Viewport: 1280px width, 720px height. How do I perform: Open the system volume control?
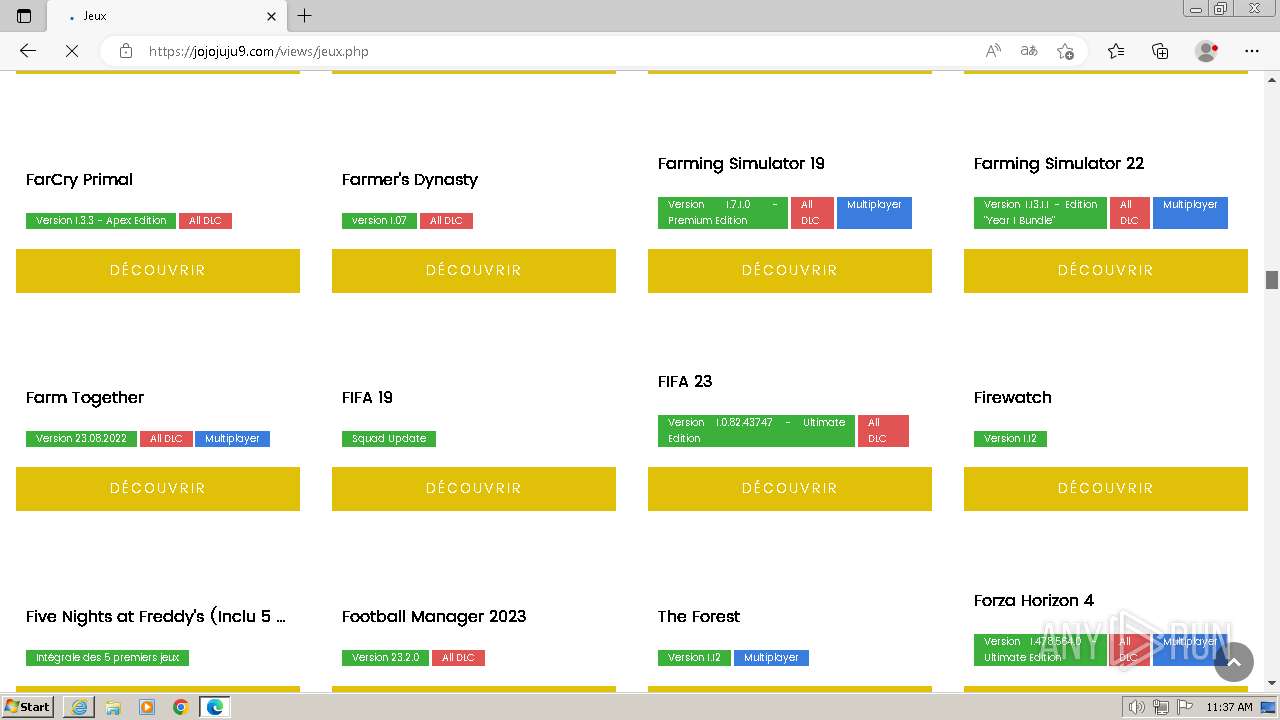[1137, 707]
